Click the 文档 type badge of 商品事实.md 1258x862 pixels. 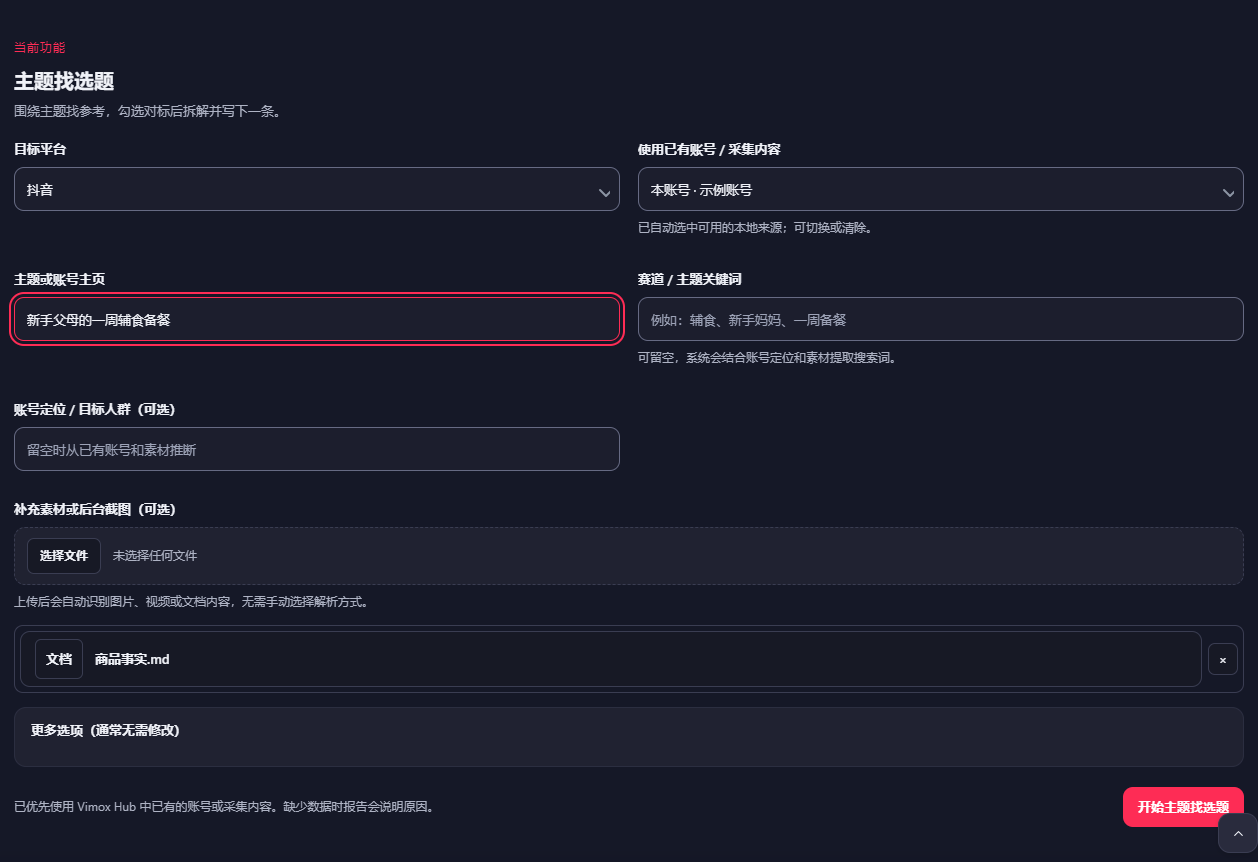pos(59,659)
